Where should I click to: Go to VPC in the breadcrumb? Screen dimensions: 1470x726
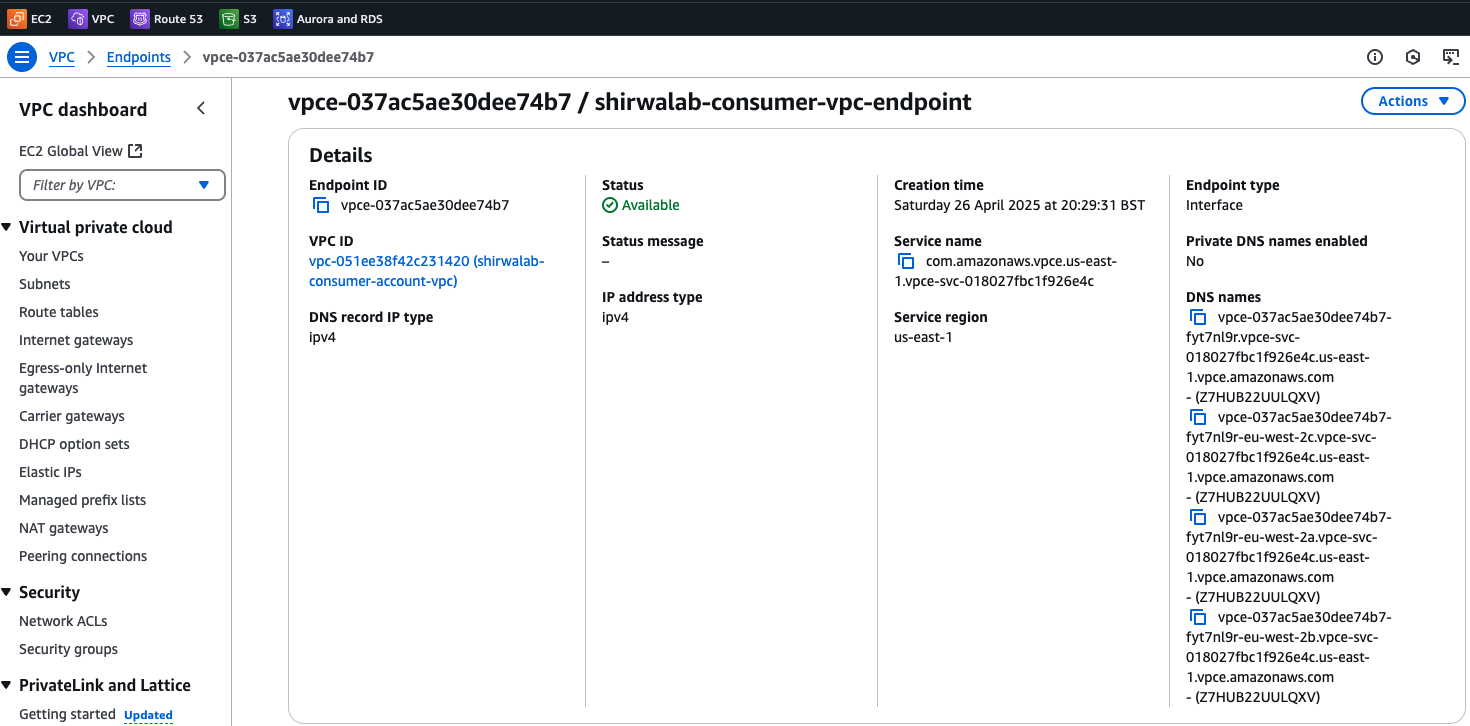coord(62,57)
